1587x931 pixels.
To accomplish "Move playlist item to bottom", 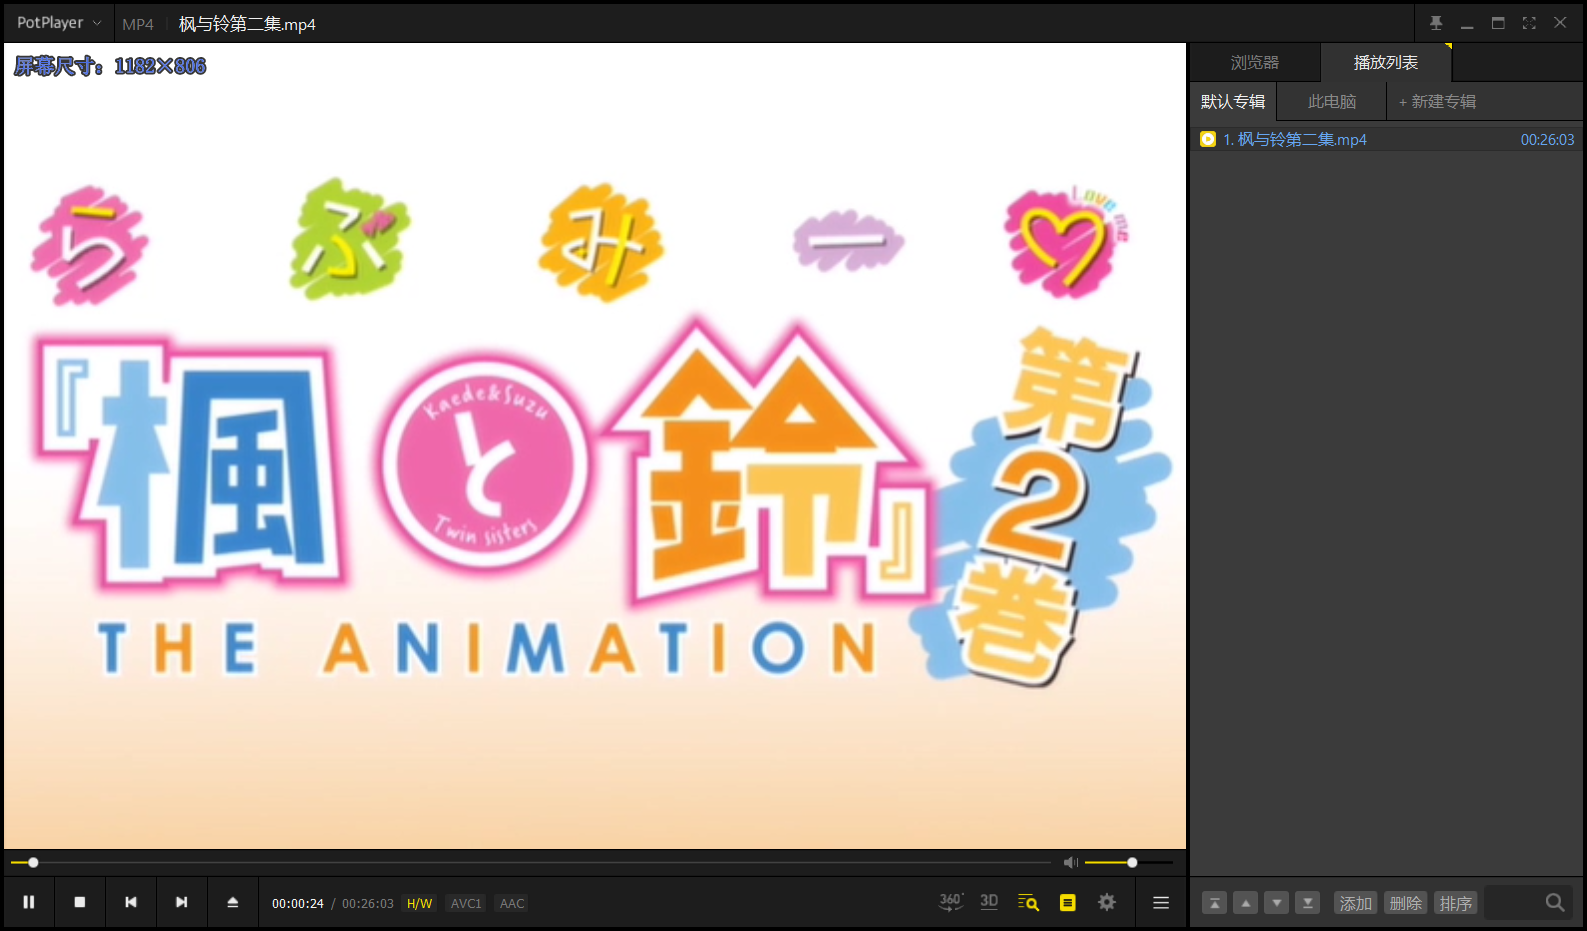I will (1307, 903).
